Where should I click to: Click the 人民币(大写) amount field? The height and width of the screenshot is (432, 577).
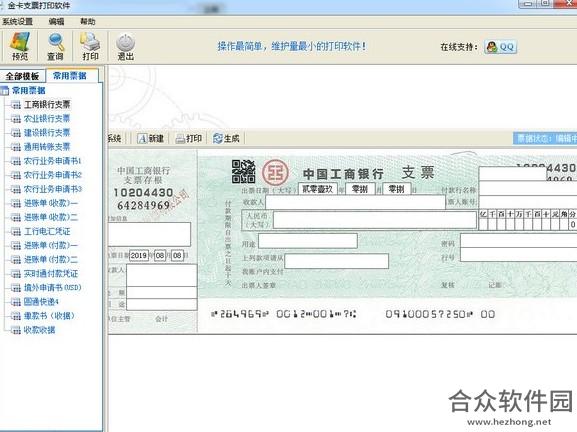375,220
